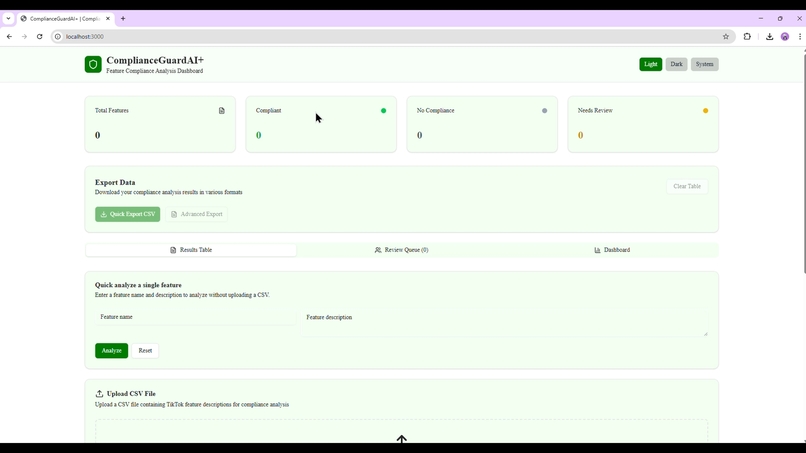Click the Compliant count card
This screenshot has width=806, height=453.
pyautogui.click(x=321, y=124)
